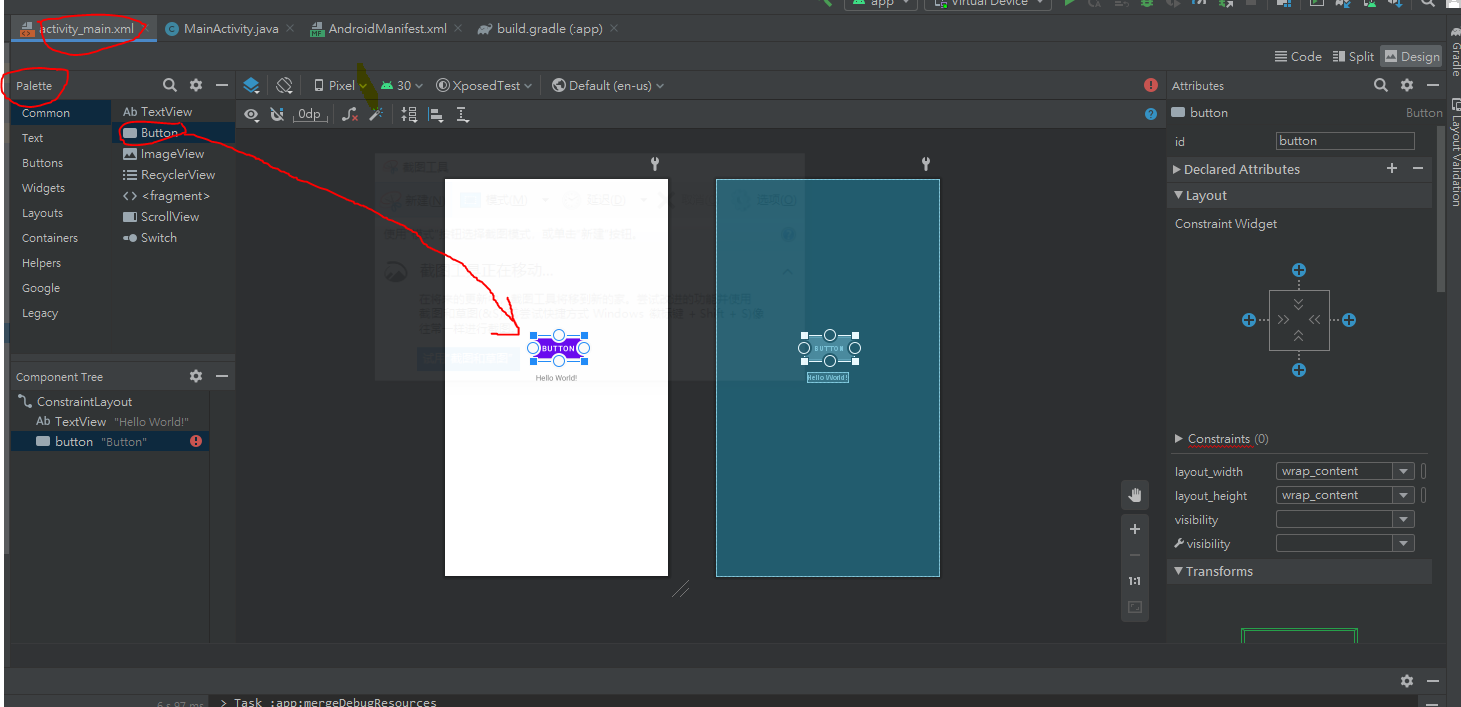Select the infer constraints magic wand icon
1461x707 pixels.
[x=375, y=114]
